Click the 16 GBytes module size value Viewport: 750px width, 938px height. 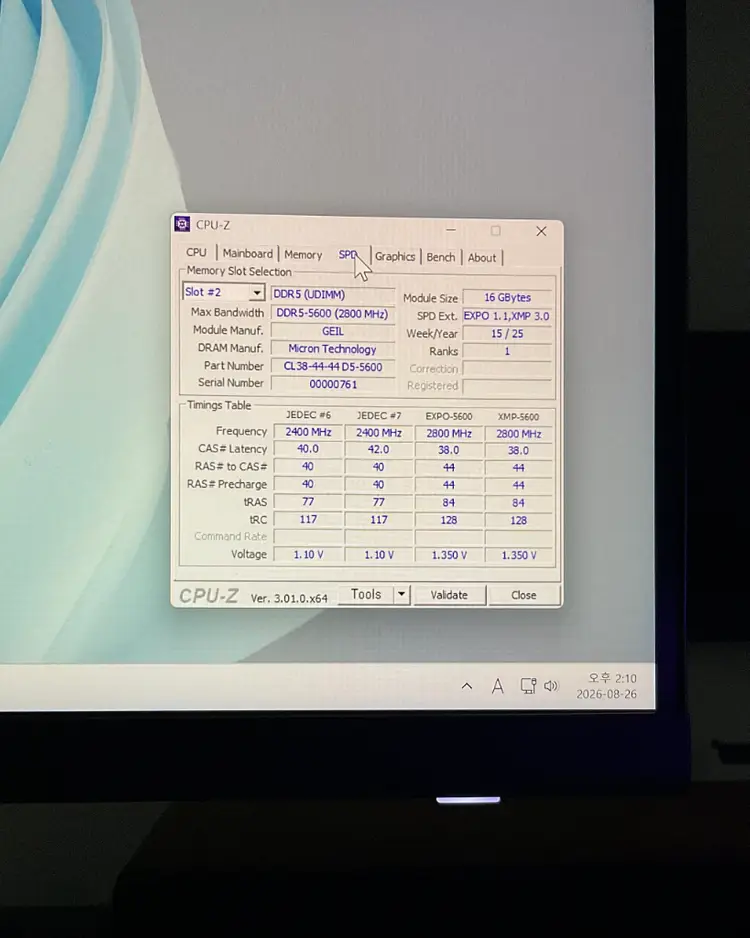pyautogui.click(x=507, y=297)
